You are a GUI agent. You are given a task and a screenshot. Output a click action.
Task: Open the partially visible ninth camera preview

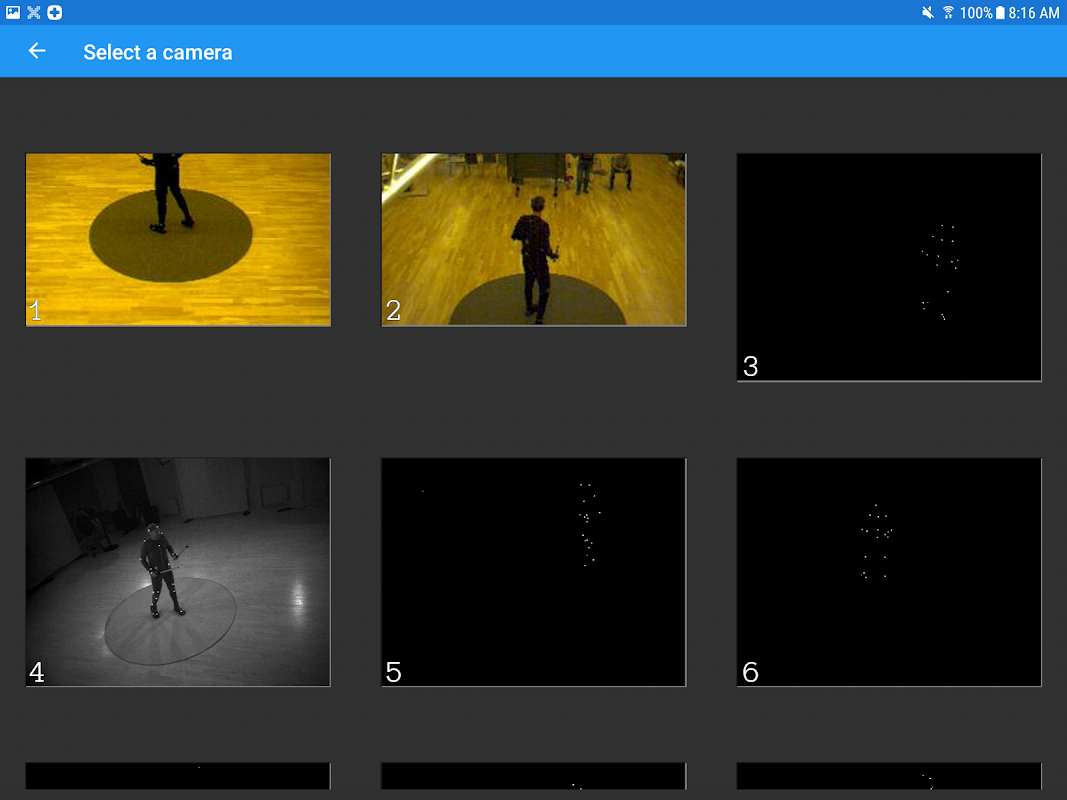(x=889, y=776)
